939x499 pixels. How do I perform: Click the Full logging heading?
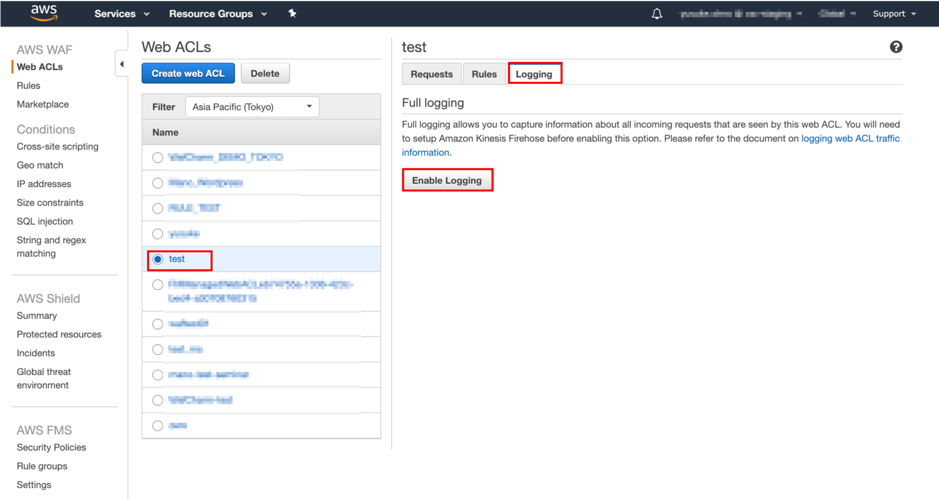point(433,102)
